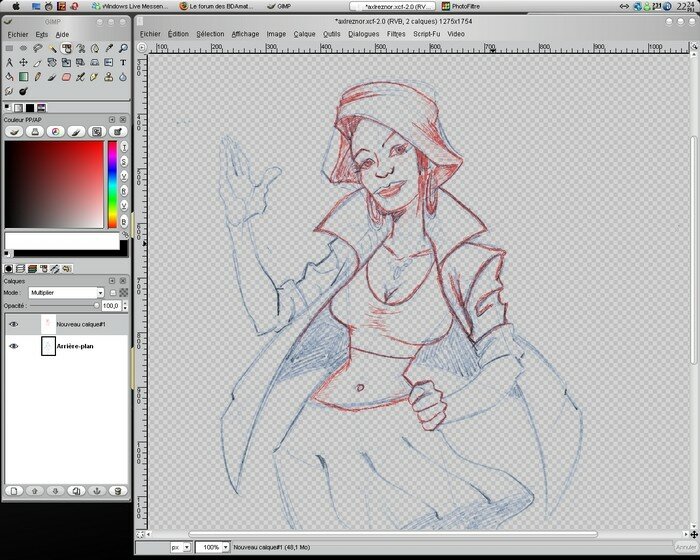Open the px unit dropdown in status bar
The height and width of the screenshot is (560, 700).
(x=181, y=547)
